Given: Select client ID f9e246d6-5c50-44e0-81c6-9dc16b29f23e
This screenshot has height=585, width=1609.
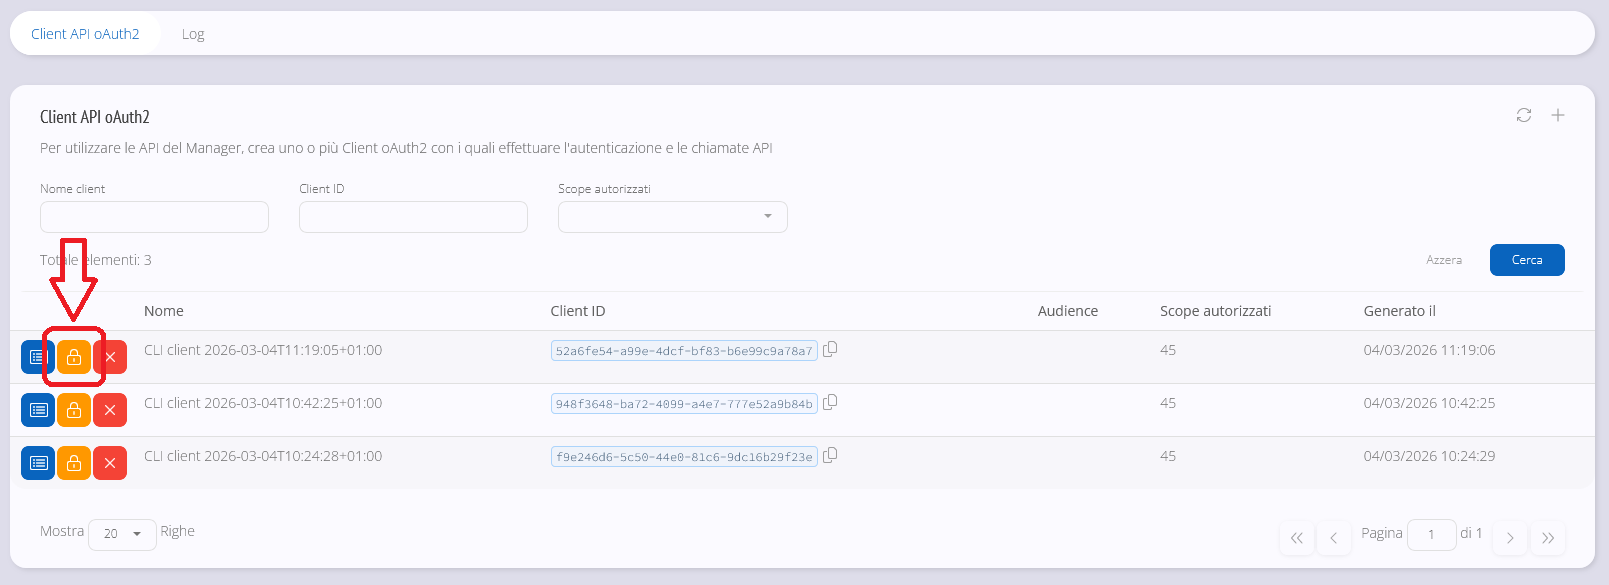Looking at the screenshot, I should click(684, 456).
